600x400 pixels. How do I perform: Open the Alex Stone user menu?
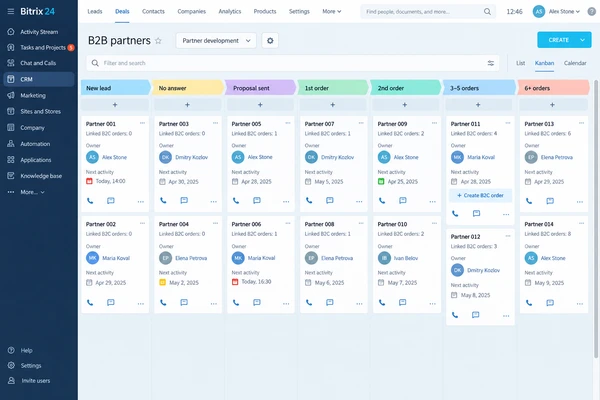pyautogui.click(x=556, y=11)
